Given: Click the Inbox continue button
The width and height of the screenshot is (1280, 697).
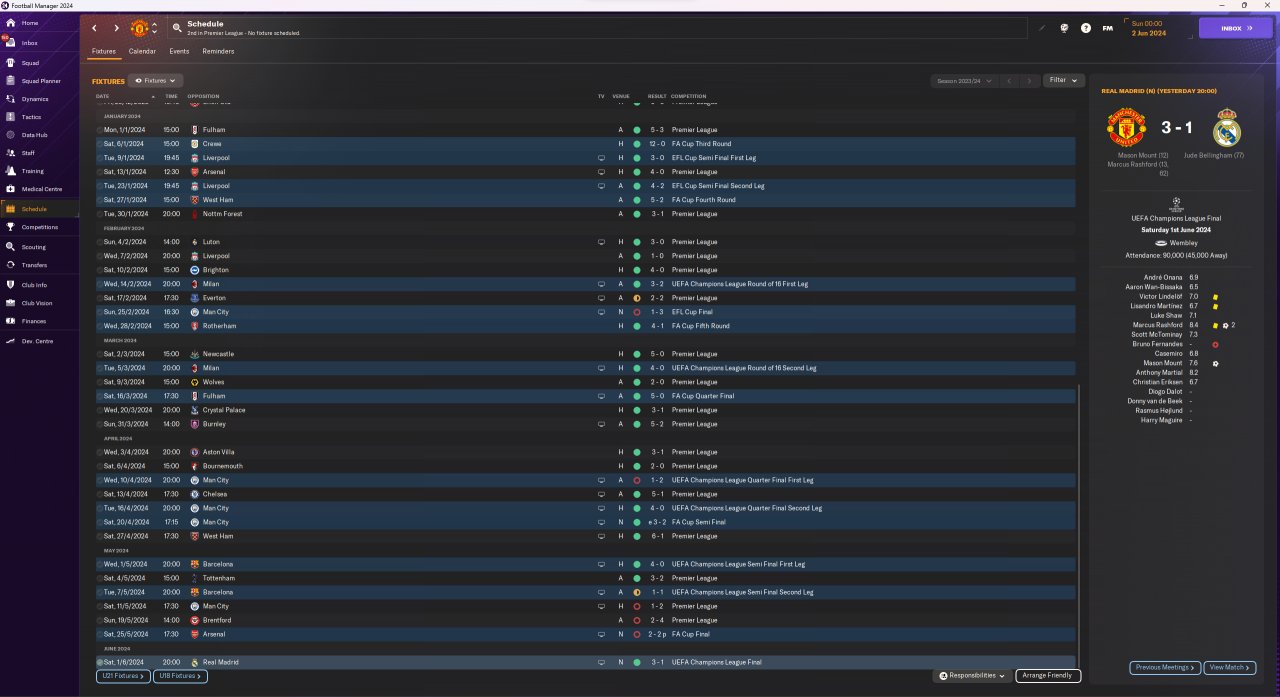Looking at the screenshot, I should pos(1236,28).
